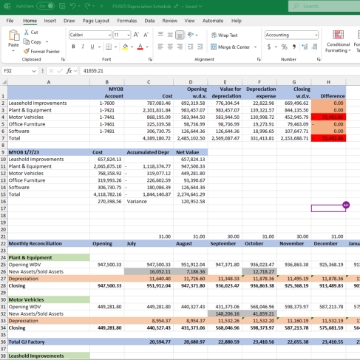The width and height of the screenshot is (360, 360).
Task: Open the Font settings dialog launcher
Action: click(x=150, y=59)
